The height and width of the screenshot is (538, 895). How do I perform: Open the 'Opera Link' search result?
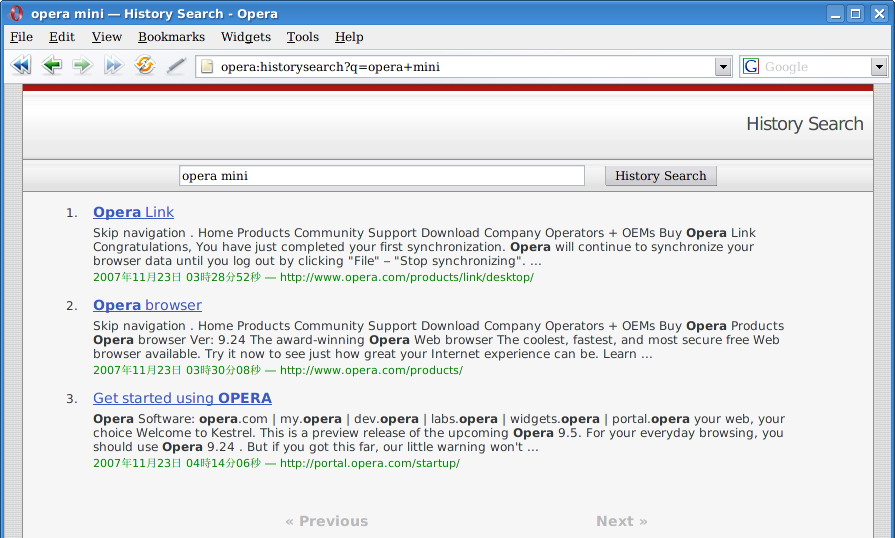133,212
